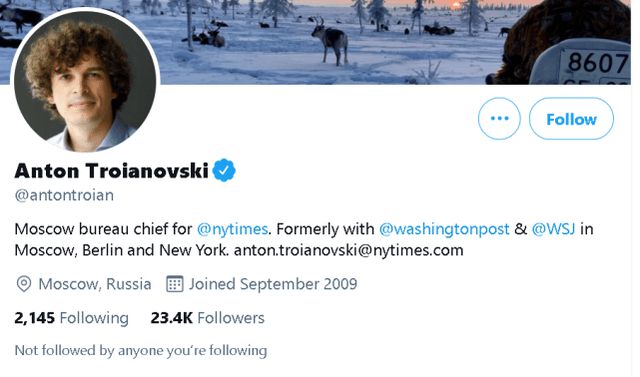Viewport: 640px width, 377px height.
Task: Follow Anton Troianovski's account
Action: [x=571, y=119]
